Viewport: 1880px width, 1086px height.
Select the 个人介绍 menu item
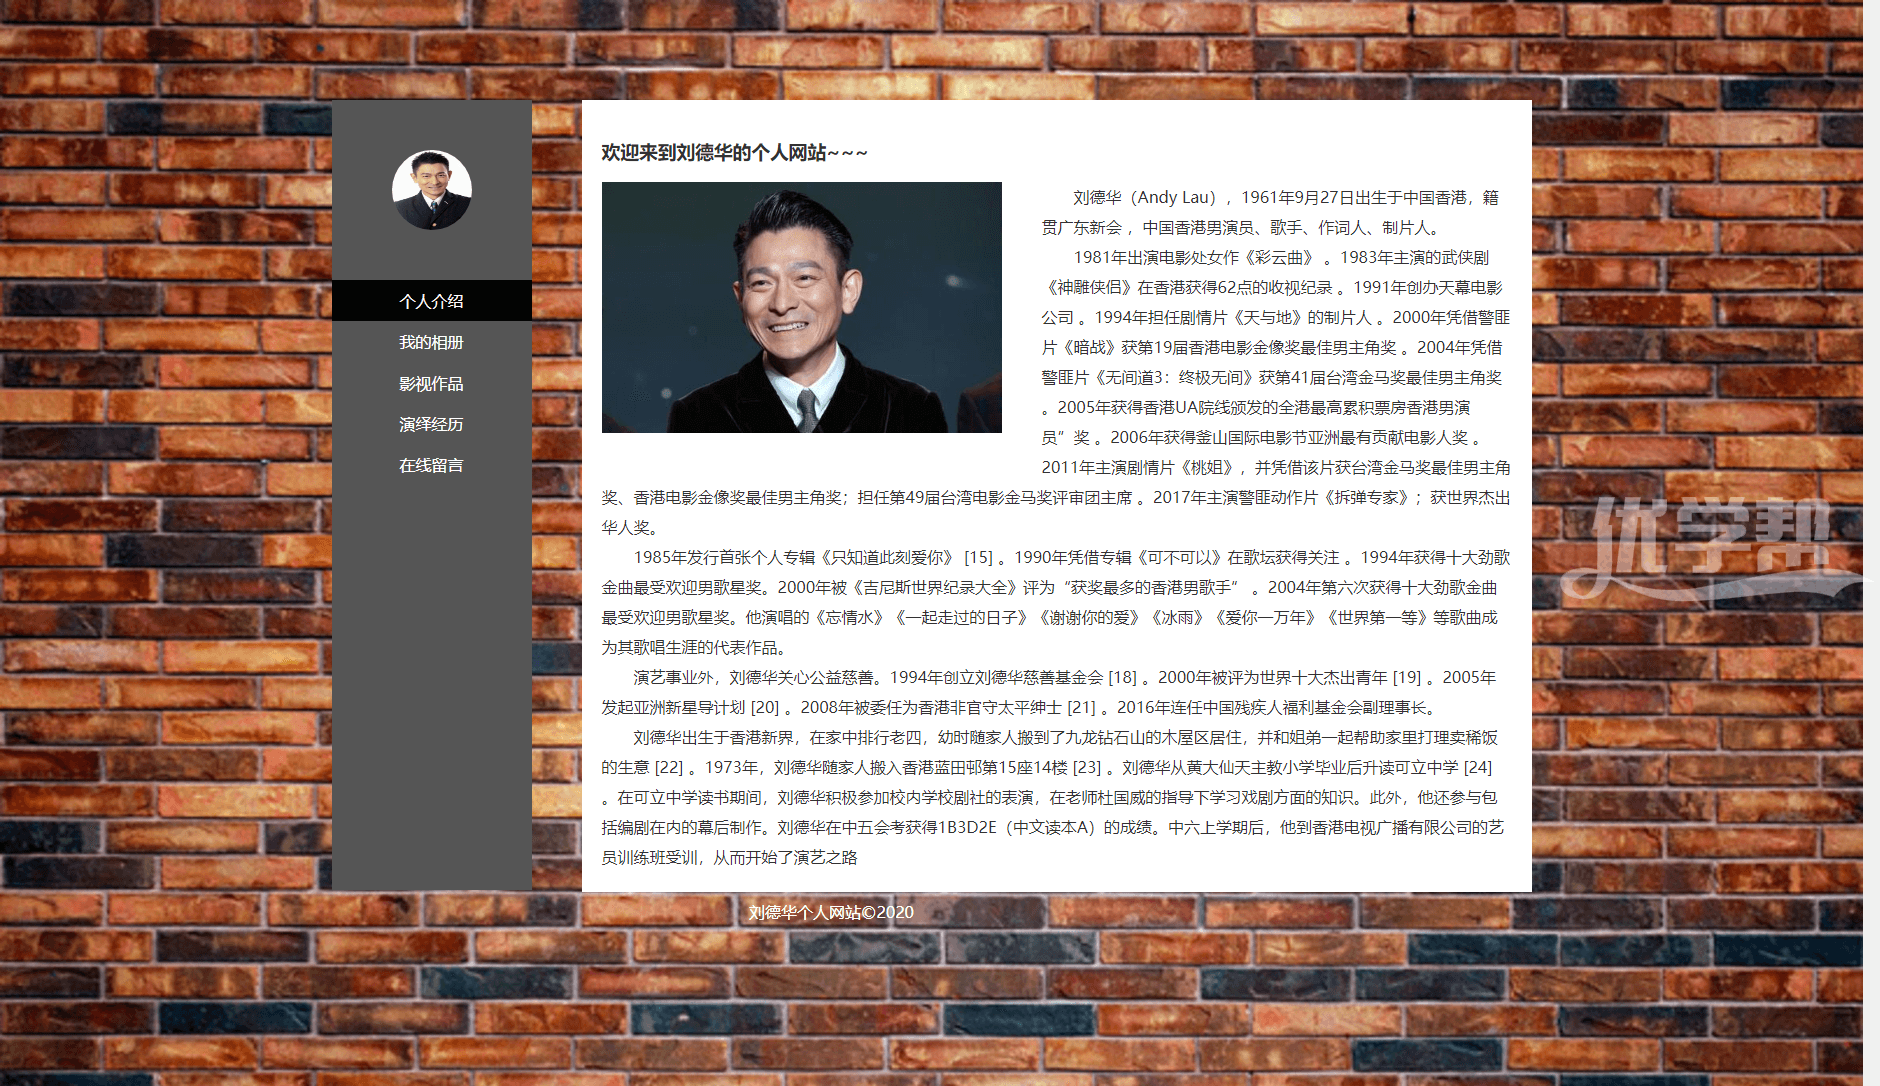point(431,301)
